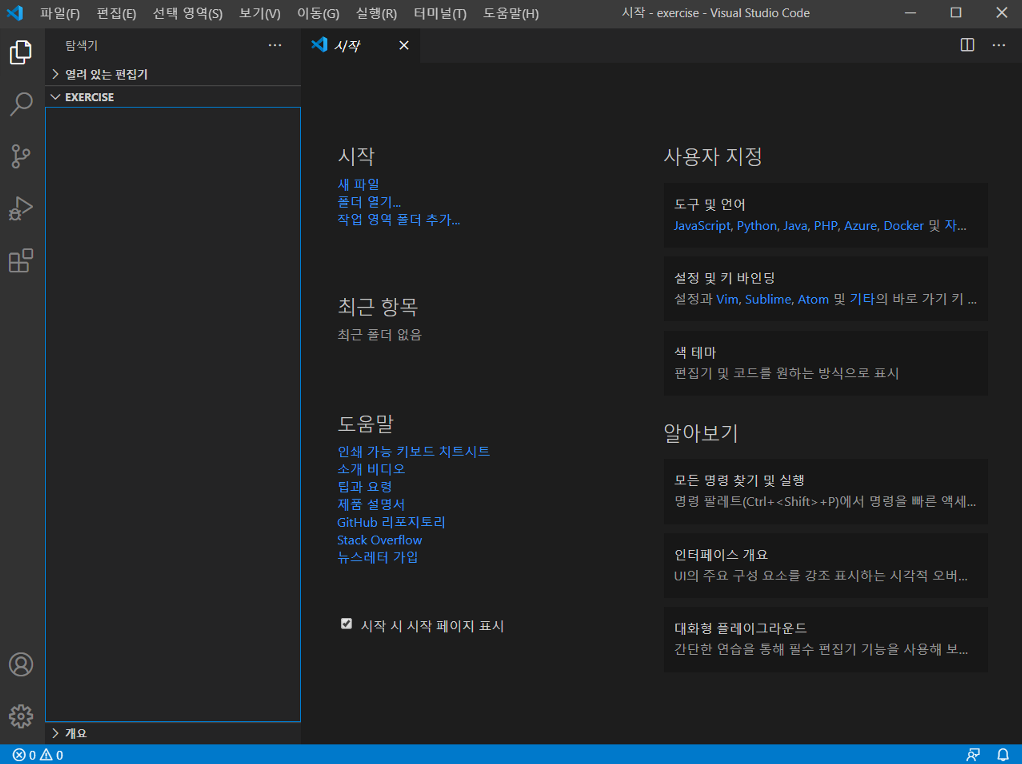The image size is (1022, 764).
Task: Expand the 개요 section
Action: pos(173,733)
